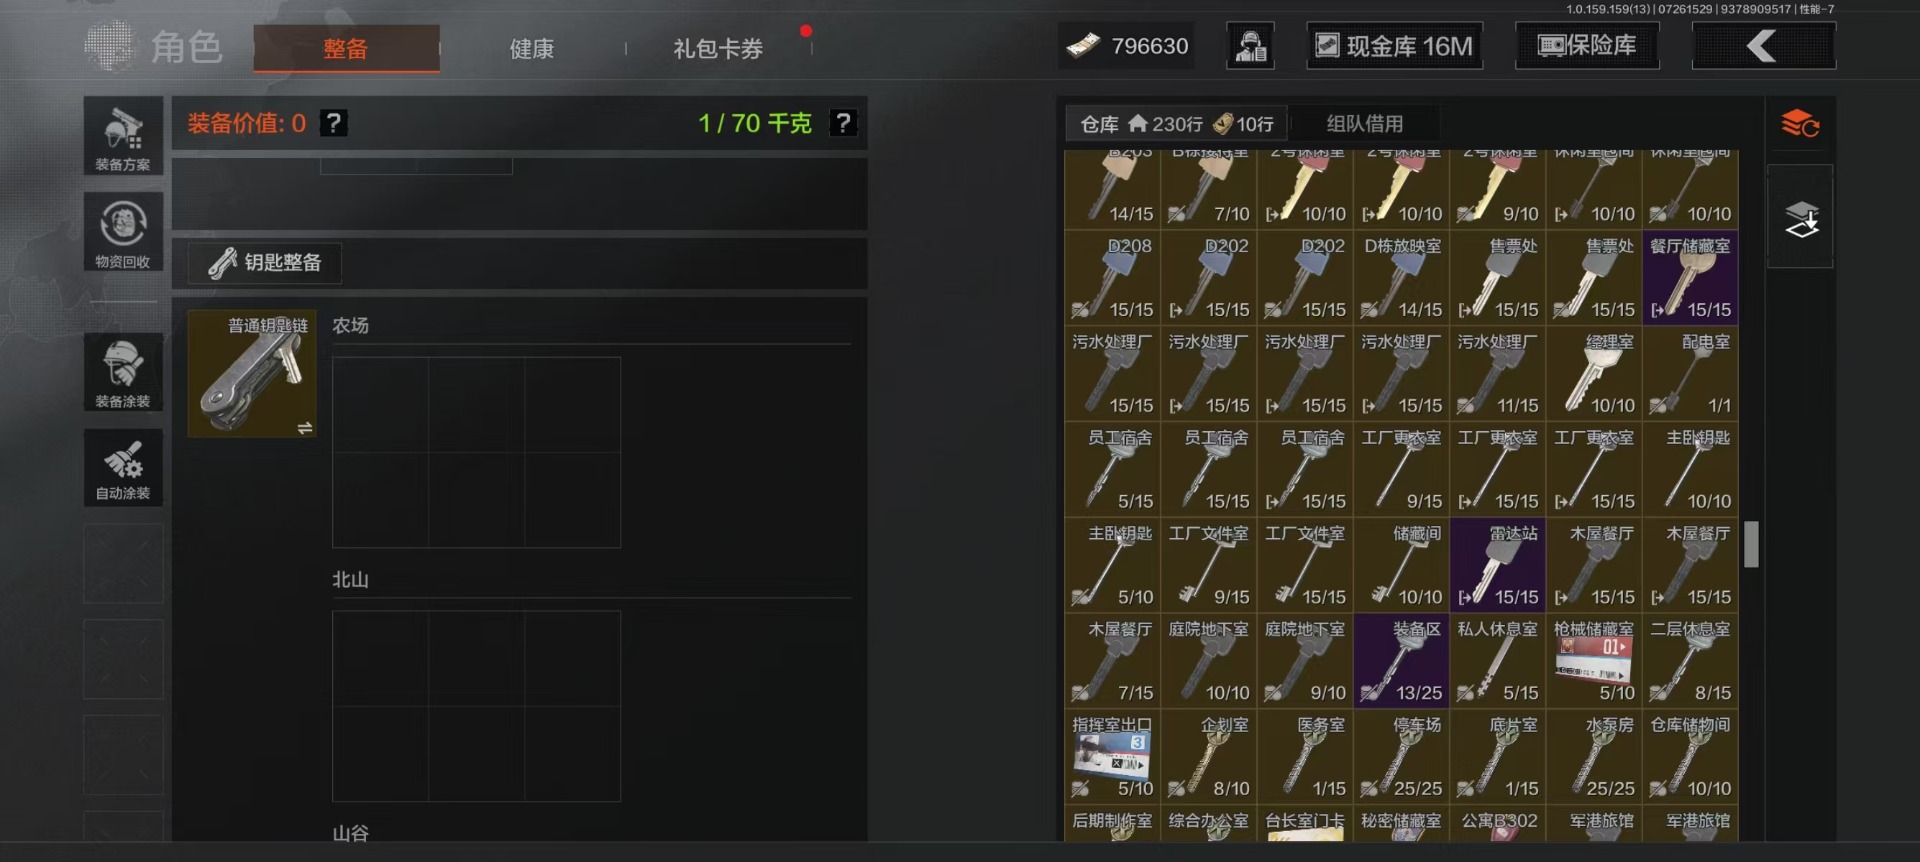Open the 自动涂装 auto-paint icon
Image resolution: width=1920 pixels, height=862 pixels.
point(123,468)
